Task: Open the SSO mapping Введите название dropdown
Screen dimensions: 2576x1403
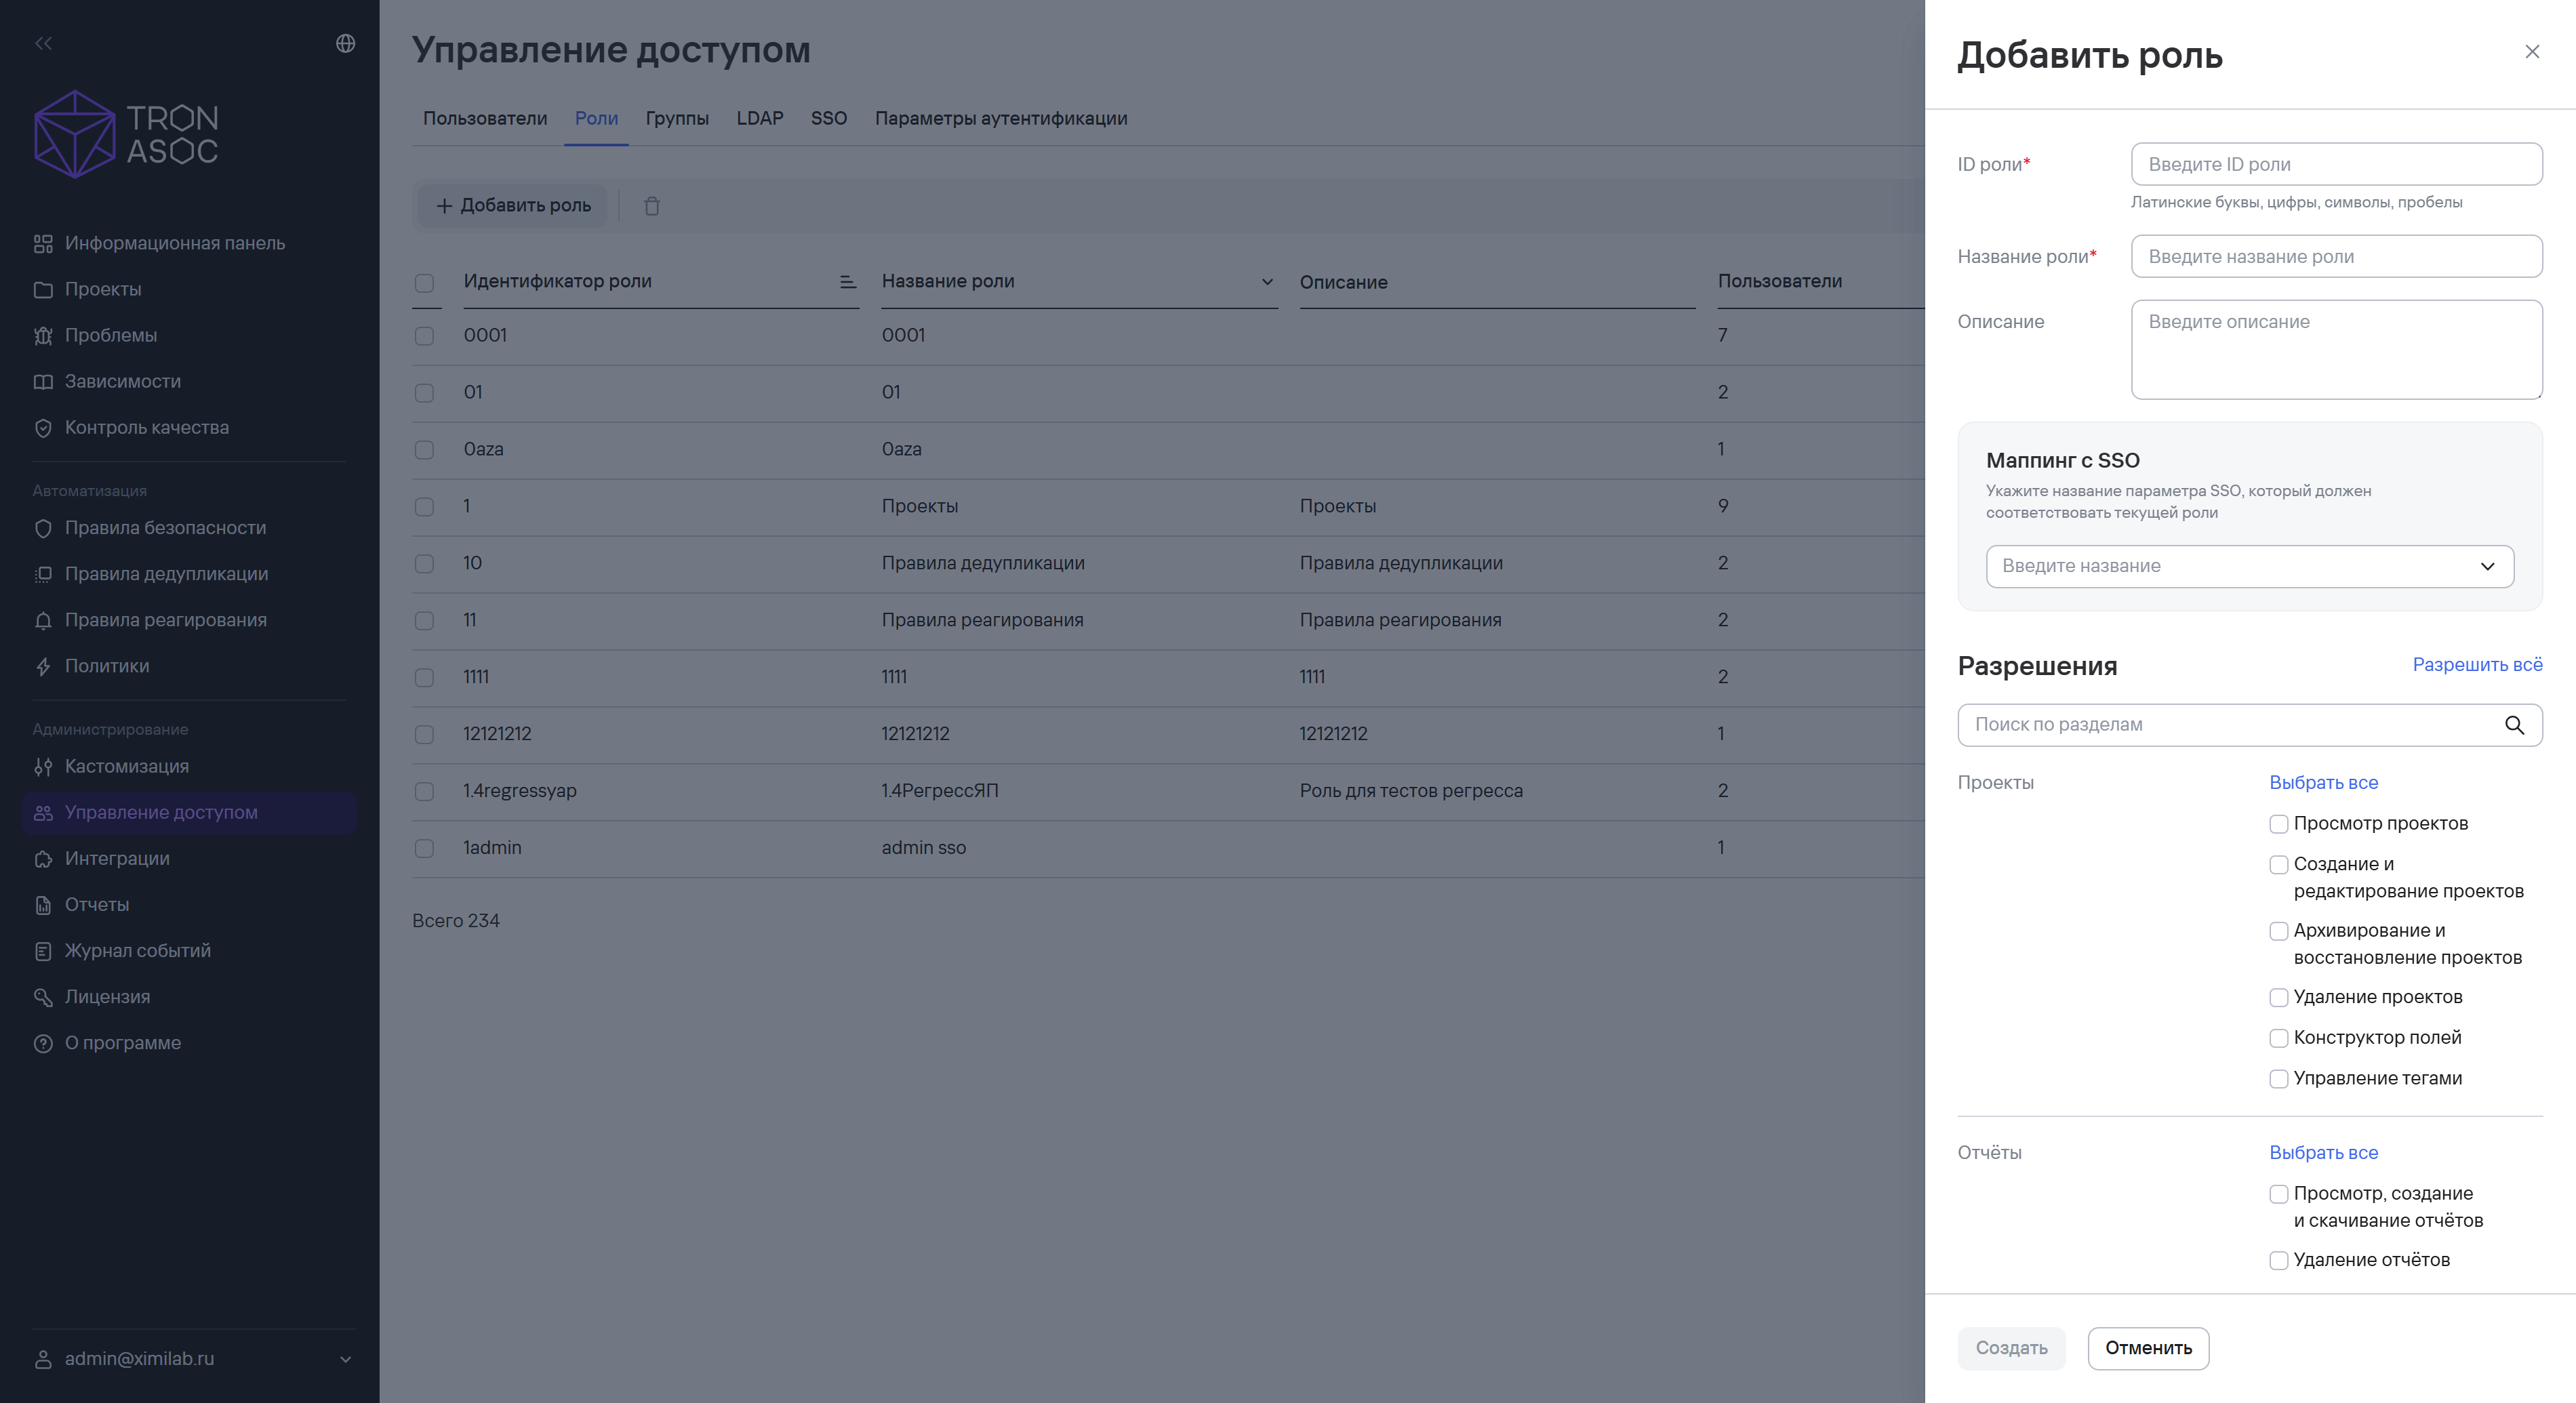Action: tap(2249, 566)
